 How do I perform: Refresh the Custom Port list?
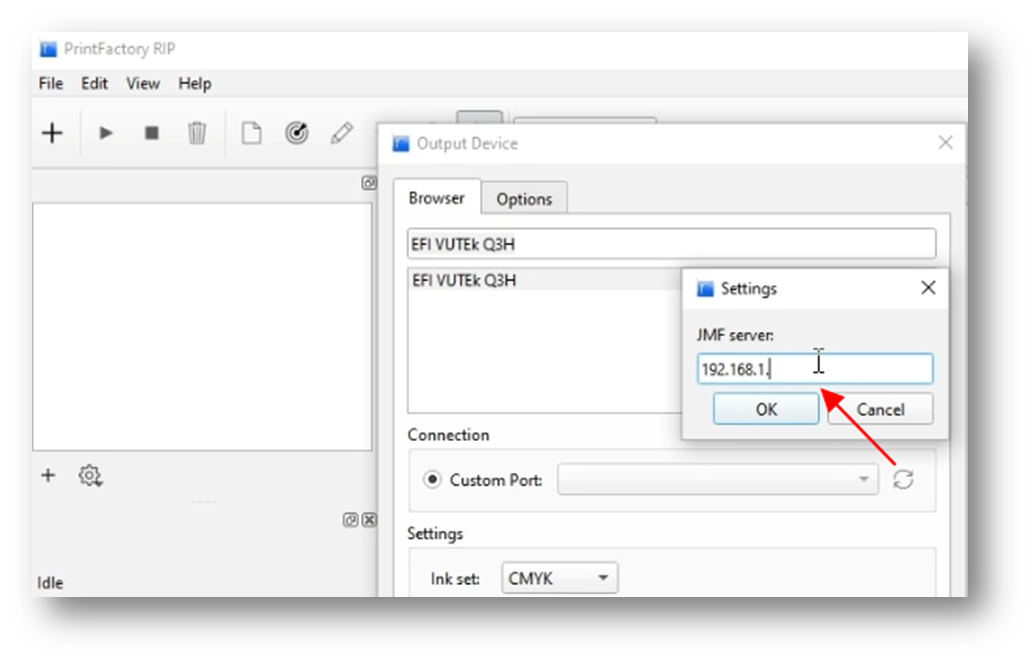pos(903,479)
